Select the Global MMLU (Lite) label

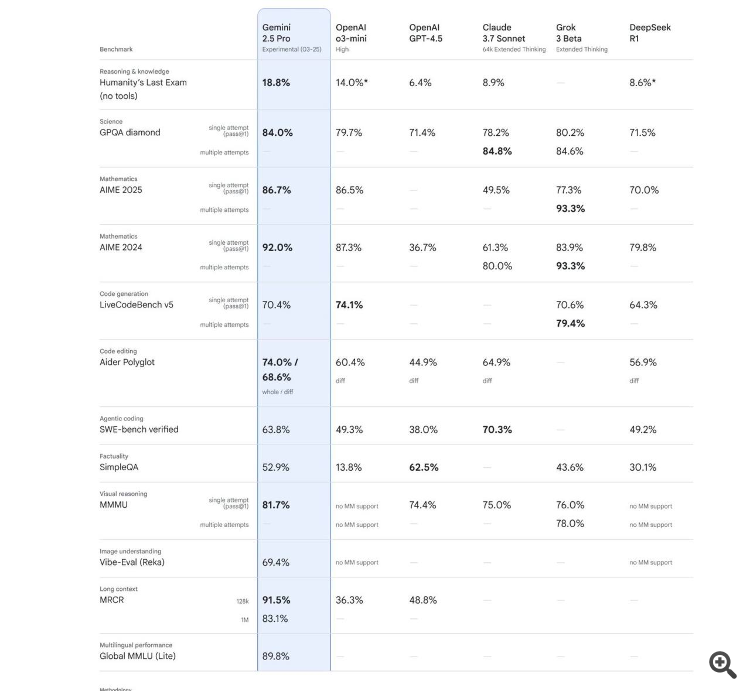138,656
